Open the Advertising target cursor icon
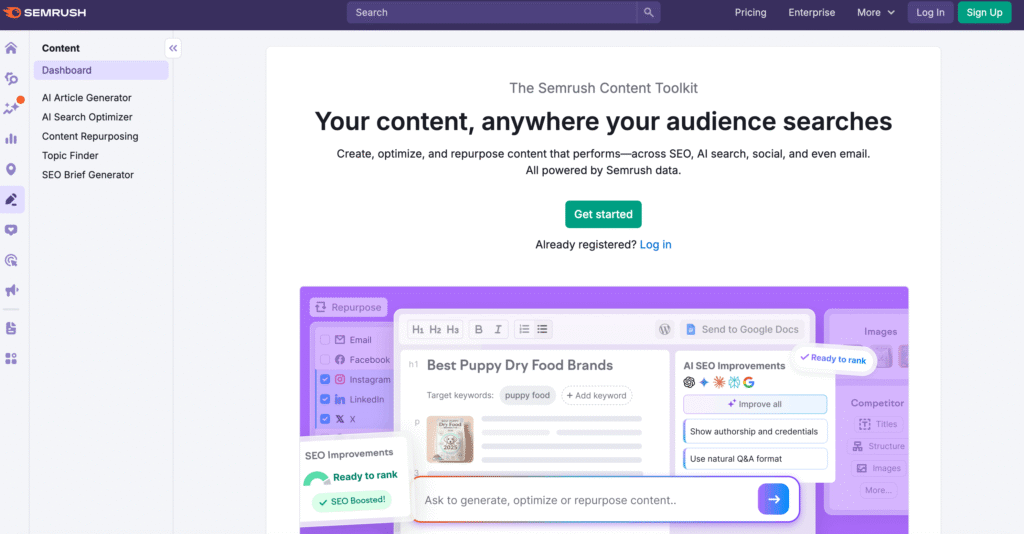Image resolution: width=1024 pixels, height=534 pixels. coord(11,260)
